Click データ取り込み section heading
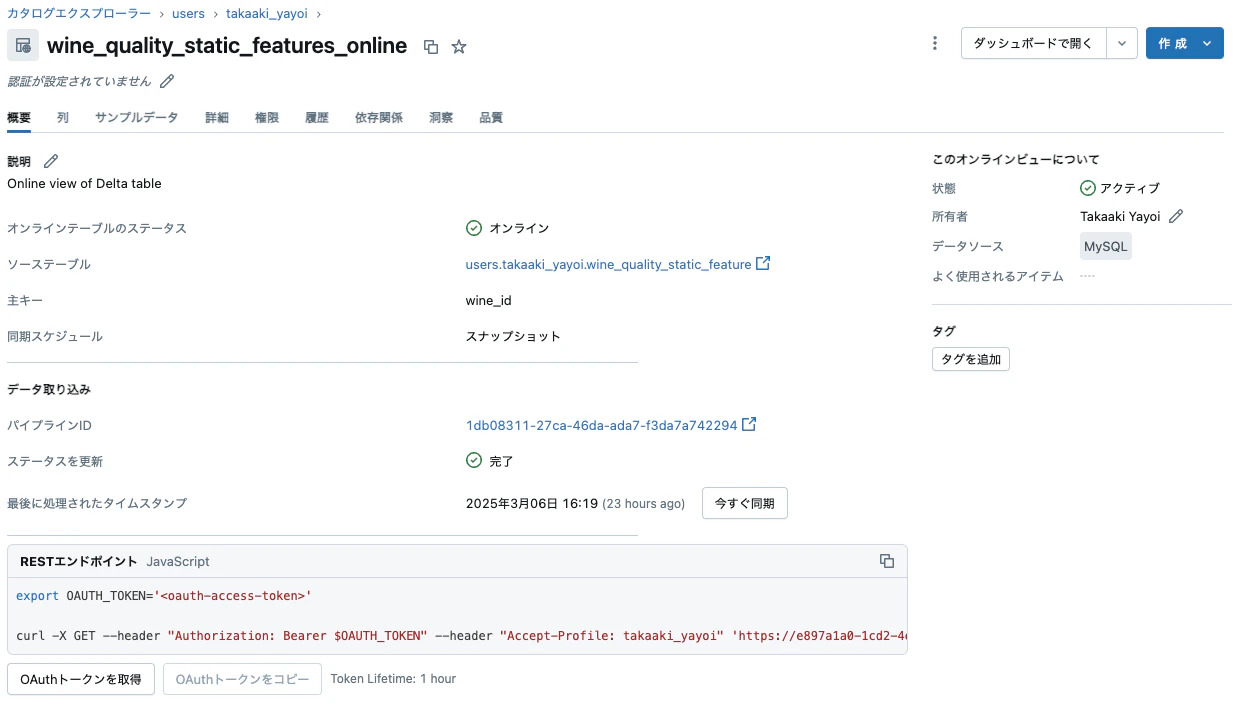1236x706 pixels. click(49, 389)
